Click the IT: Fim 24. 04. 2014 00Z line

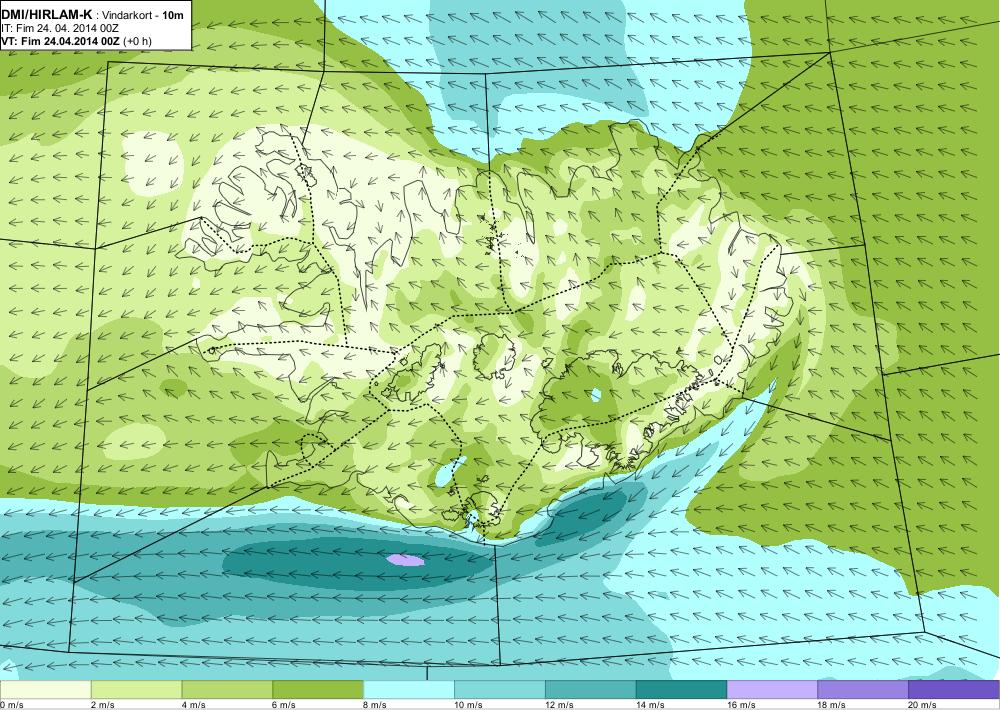pos(60,28)
